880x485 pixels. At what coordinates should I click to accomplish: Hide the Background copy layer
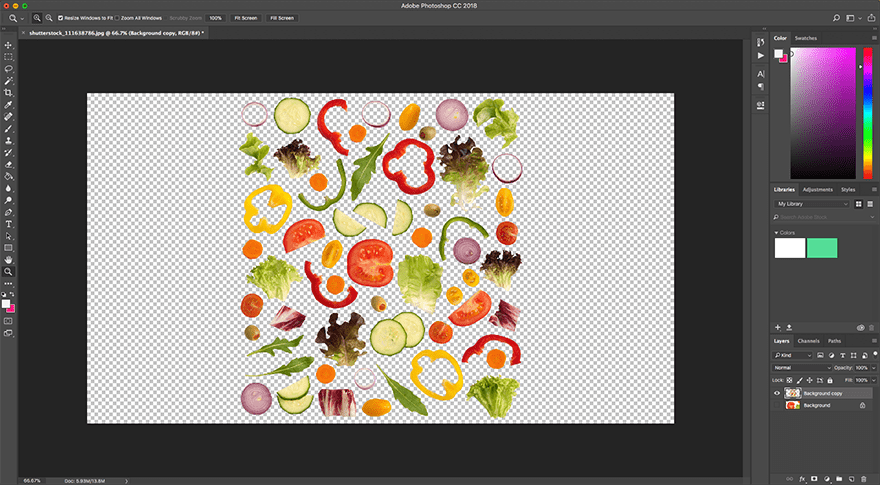(x=779, y=393)
